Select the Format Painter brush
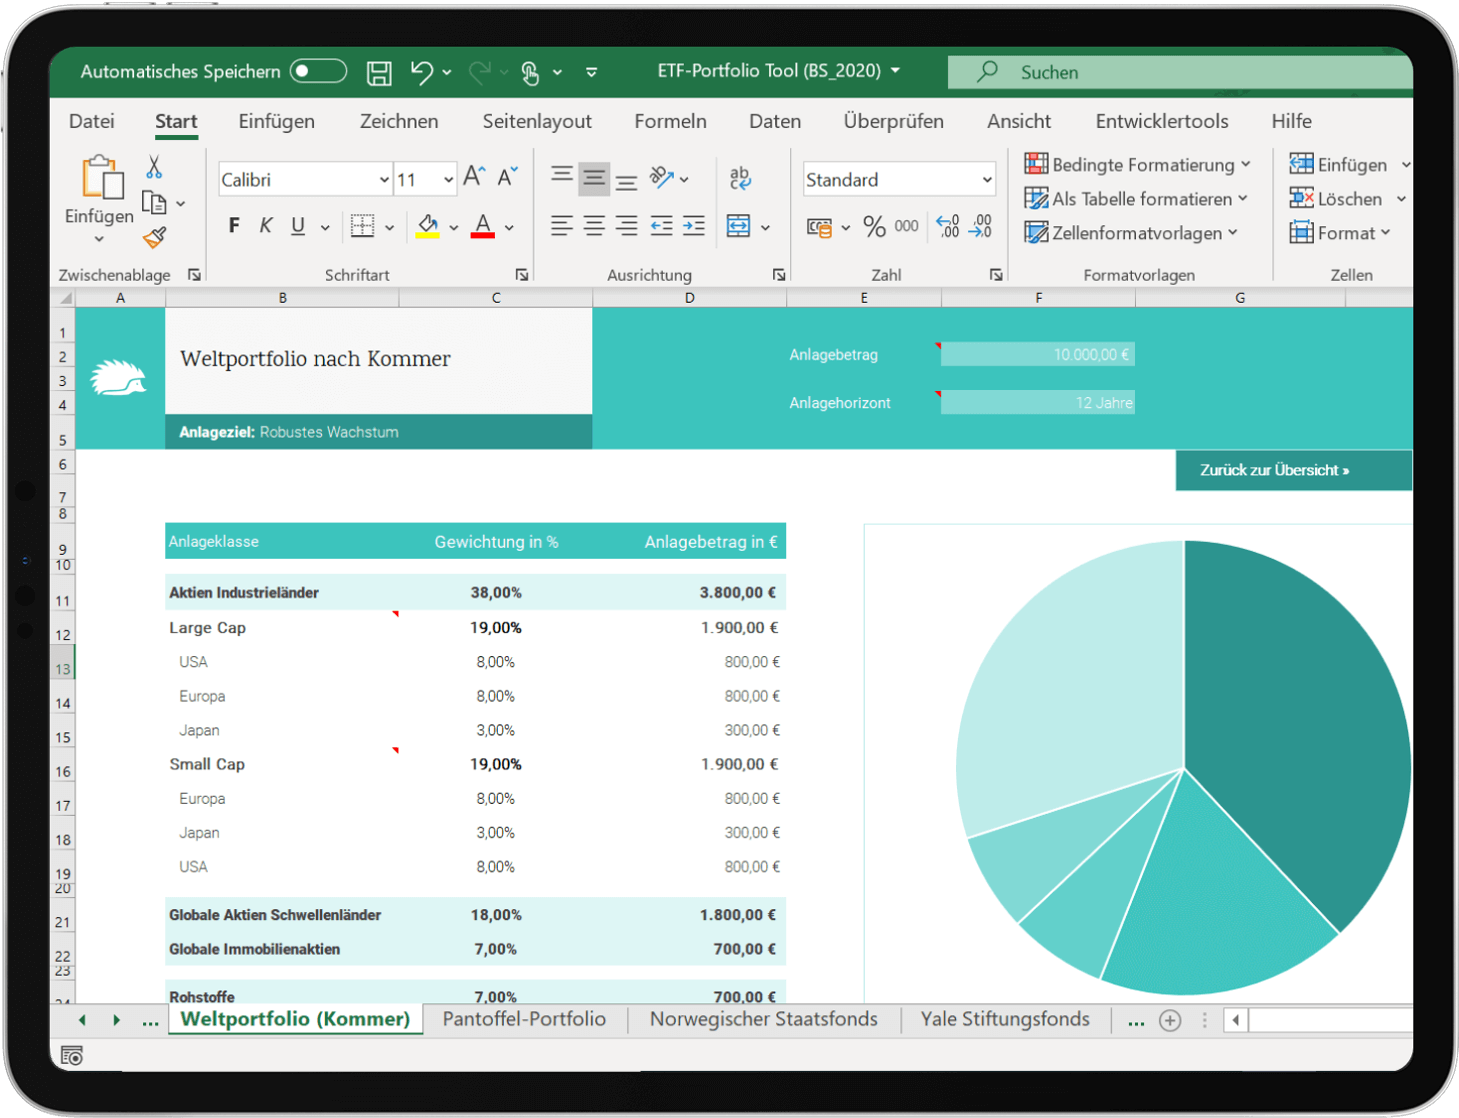Screen dimensions: 1459x1118 tap(154, 238)
